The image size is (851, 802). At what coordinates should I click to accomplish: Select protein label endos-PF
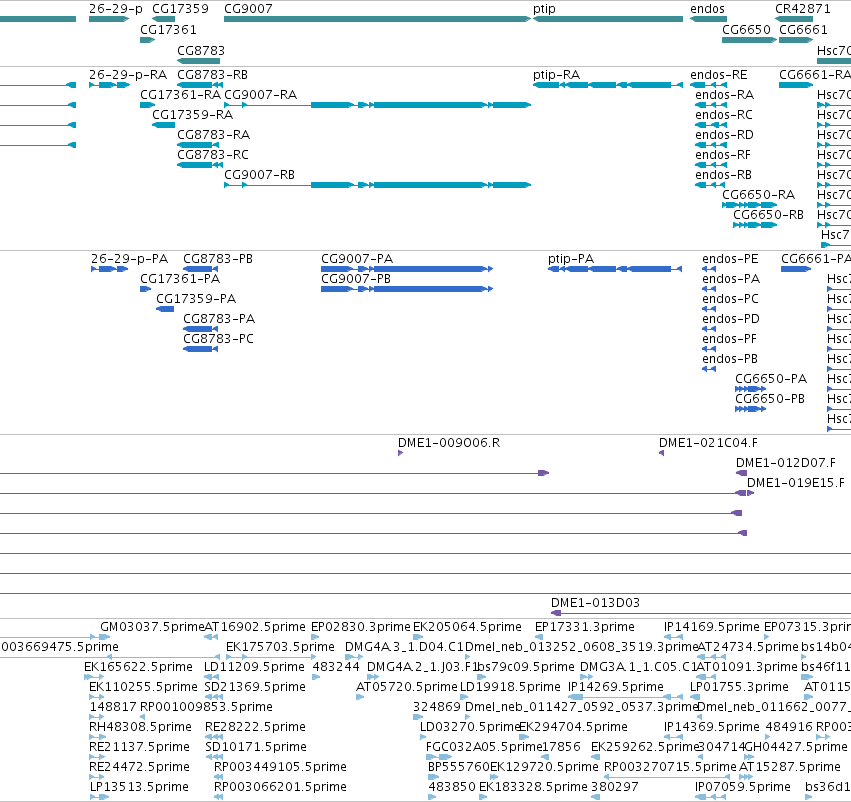pos(729,339)
